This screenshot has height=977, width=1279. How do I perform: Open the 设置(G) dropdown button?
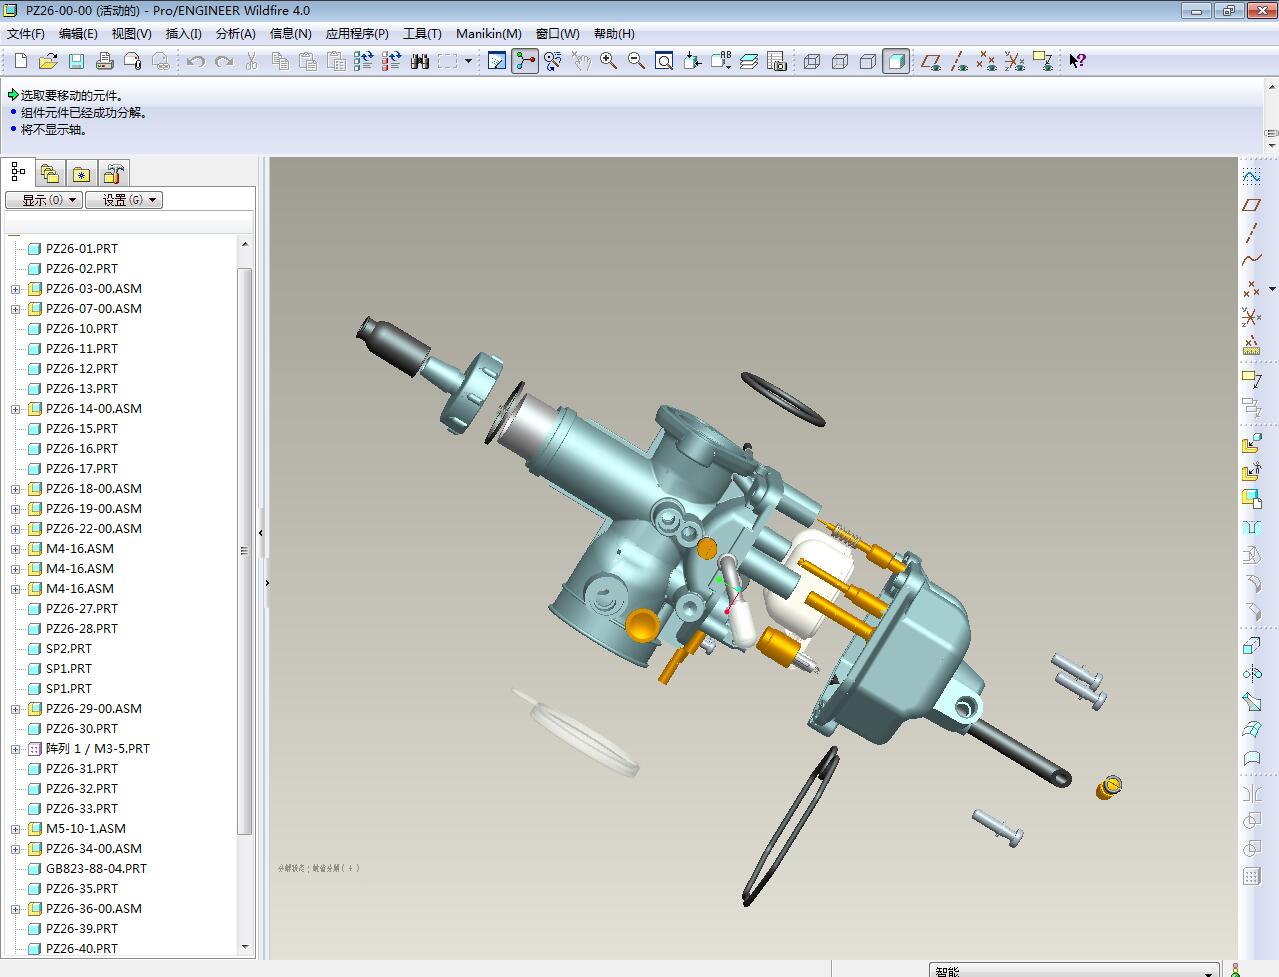pos(124,200)
